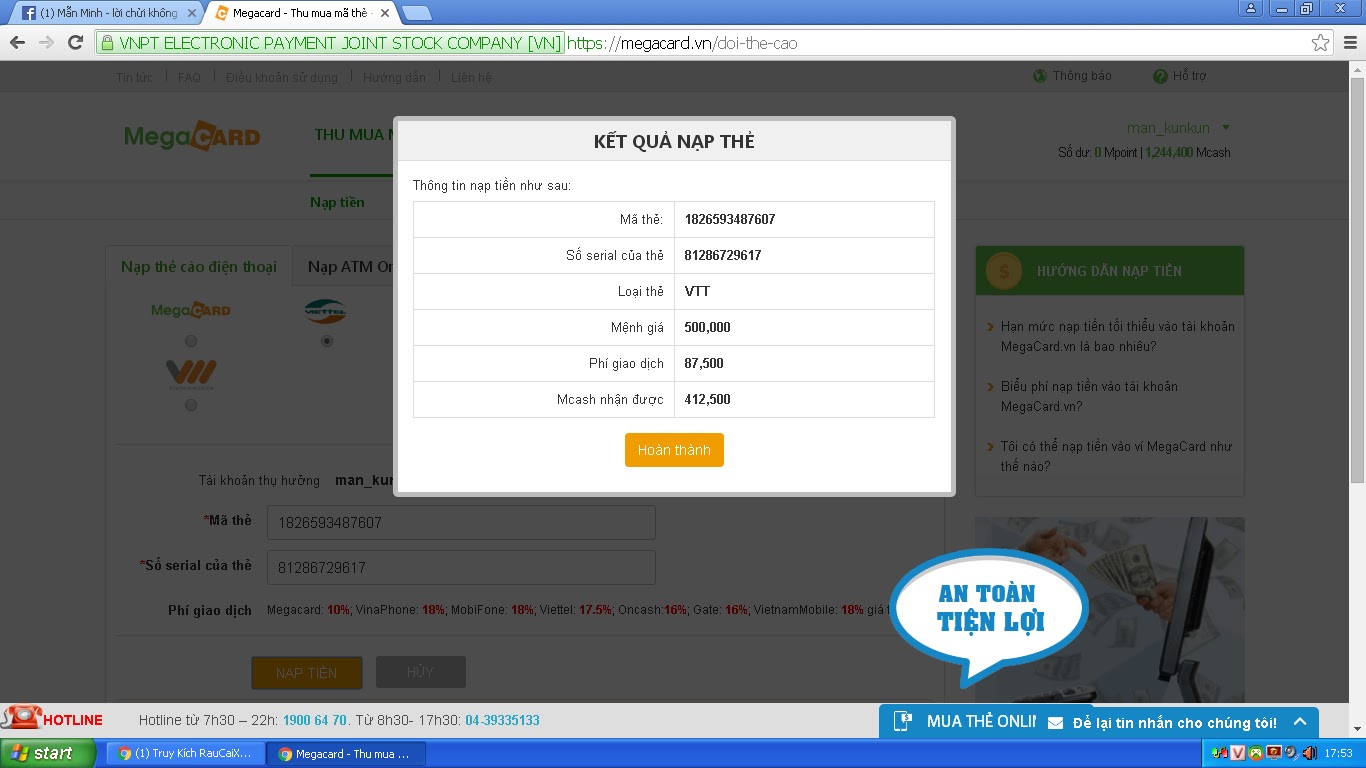This screenshot has width=1366, height=768.
Task: Click the browser forward arrow
Action: click(46, 43)
